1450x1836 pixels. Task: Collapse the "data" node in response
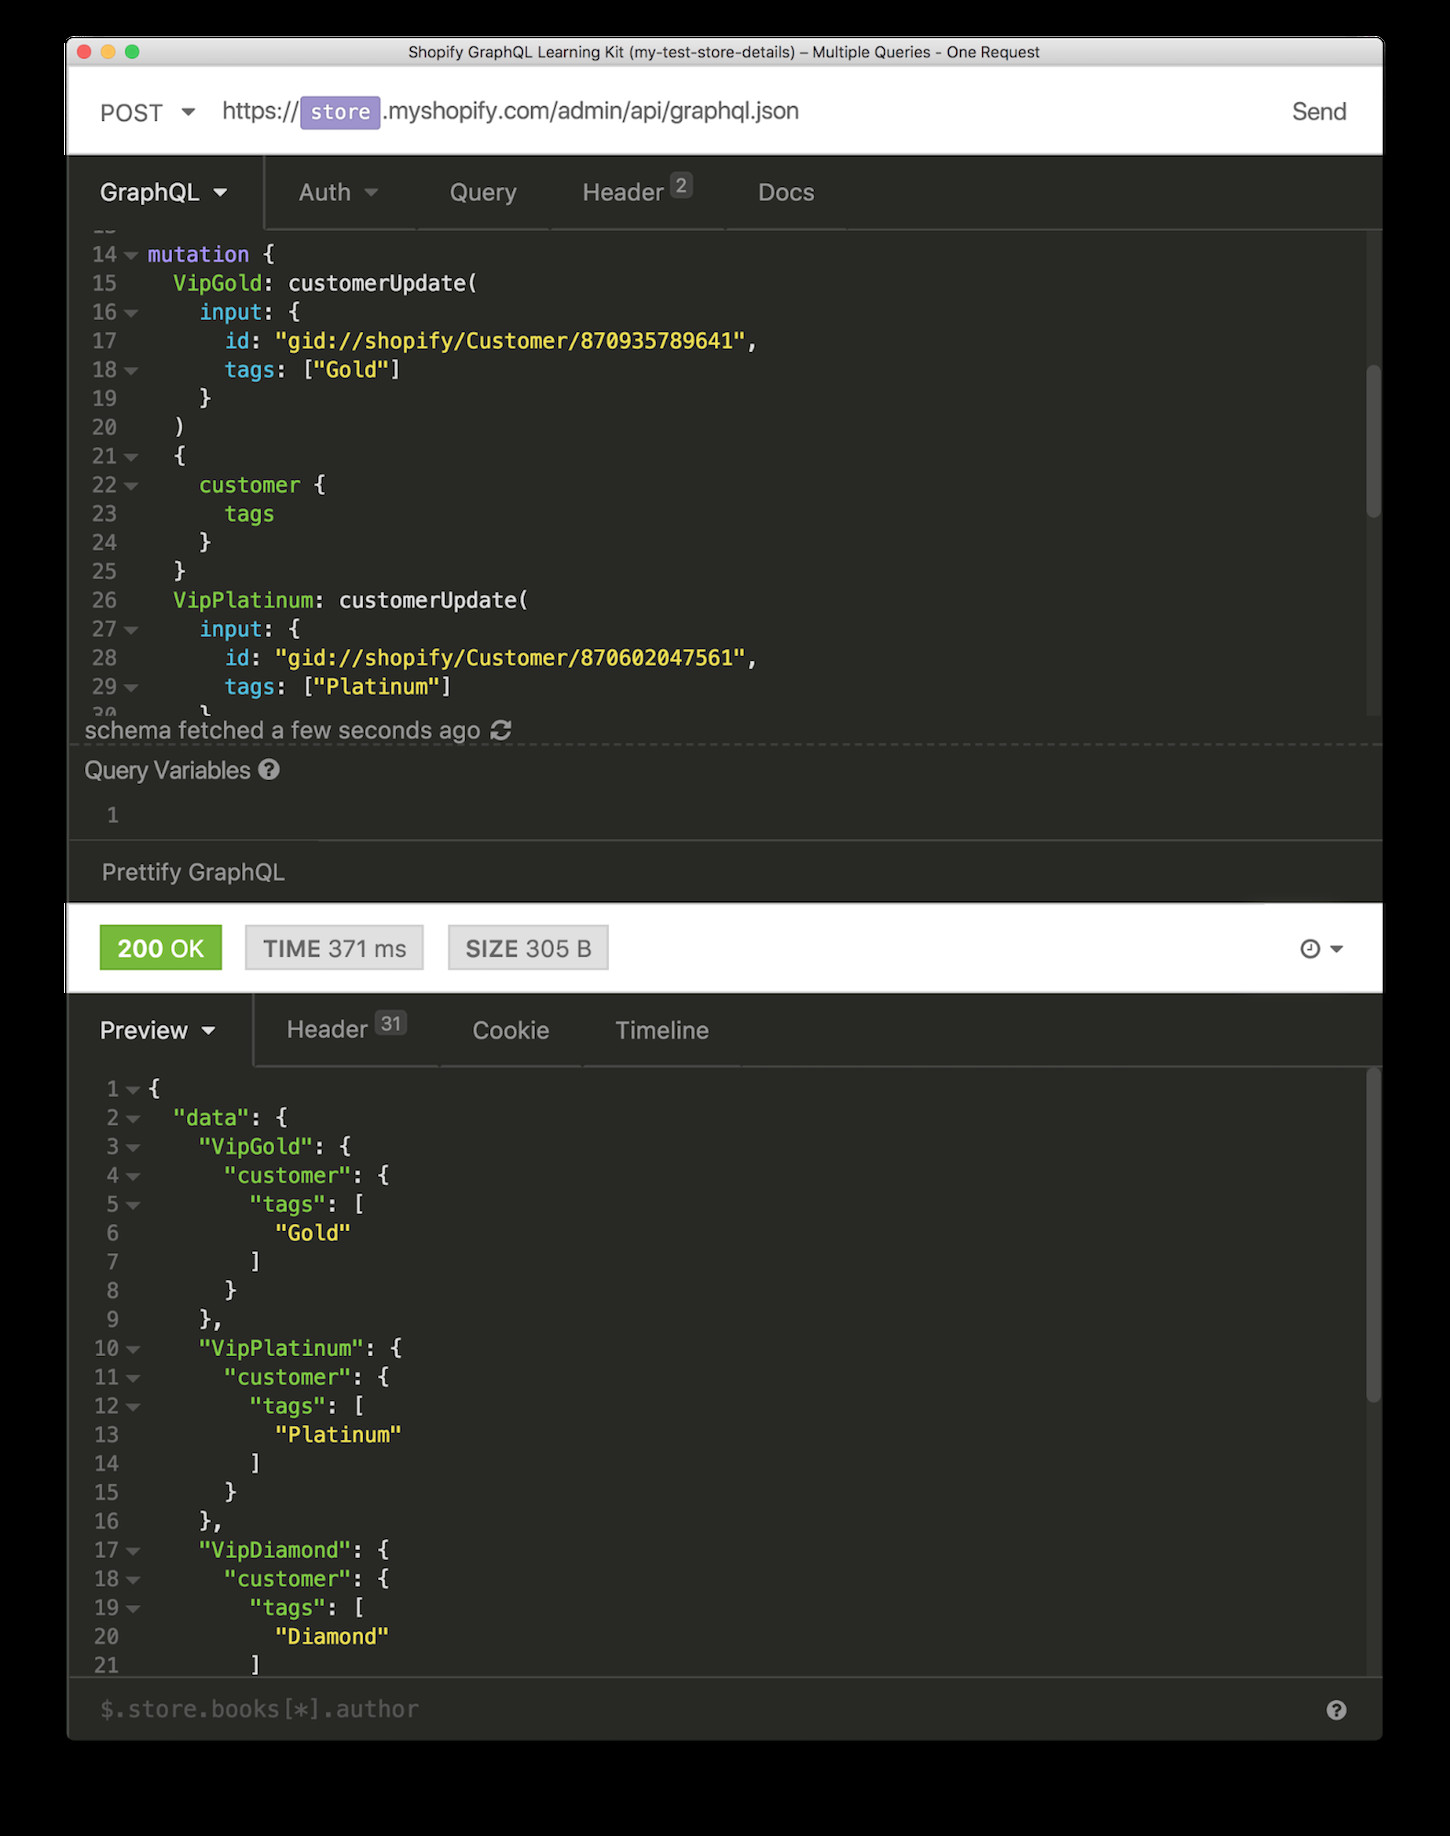click(133, 1119)
